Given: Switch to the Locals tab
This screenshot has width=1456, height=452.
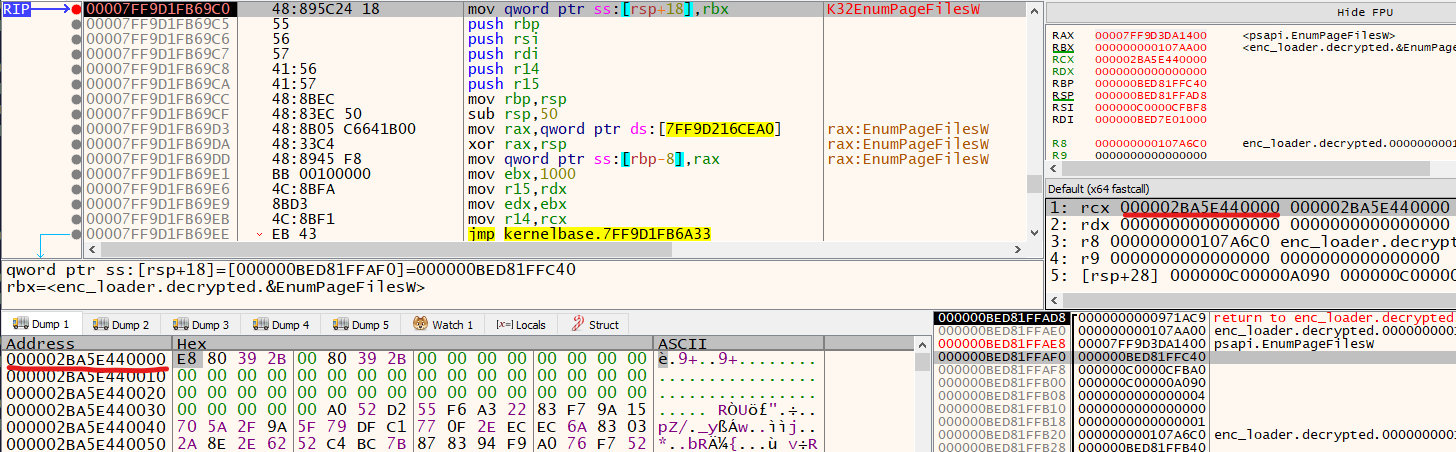Looking at the screenshot, I should pos(521,324).
